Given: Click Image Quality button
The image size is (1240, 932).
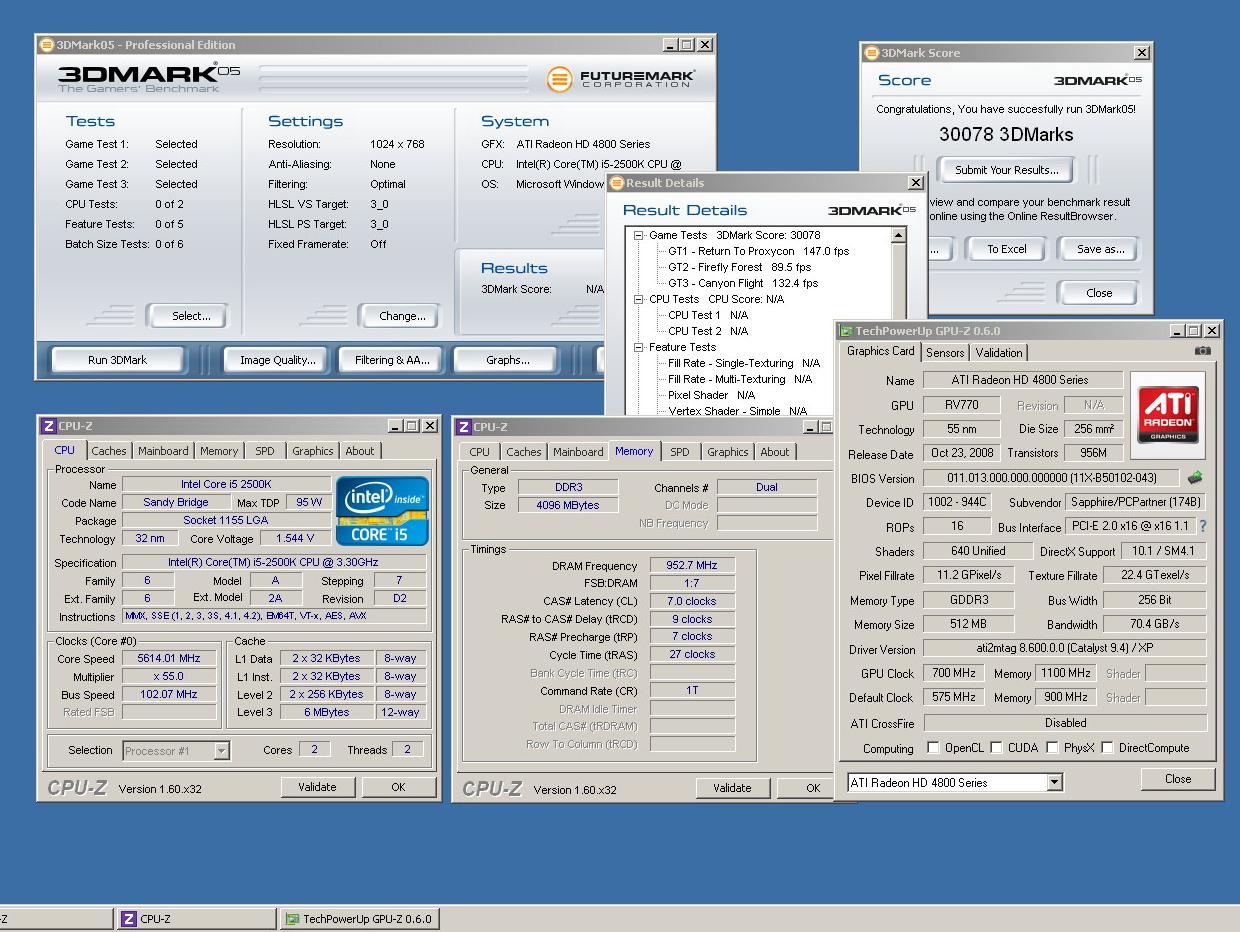Looking at the screenshot, I should click(x=277, y=360).
